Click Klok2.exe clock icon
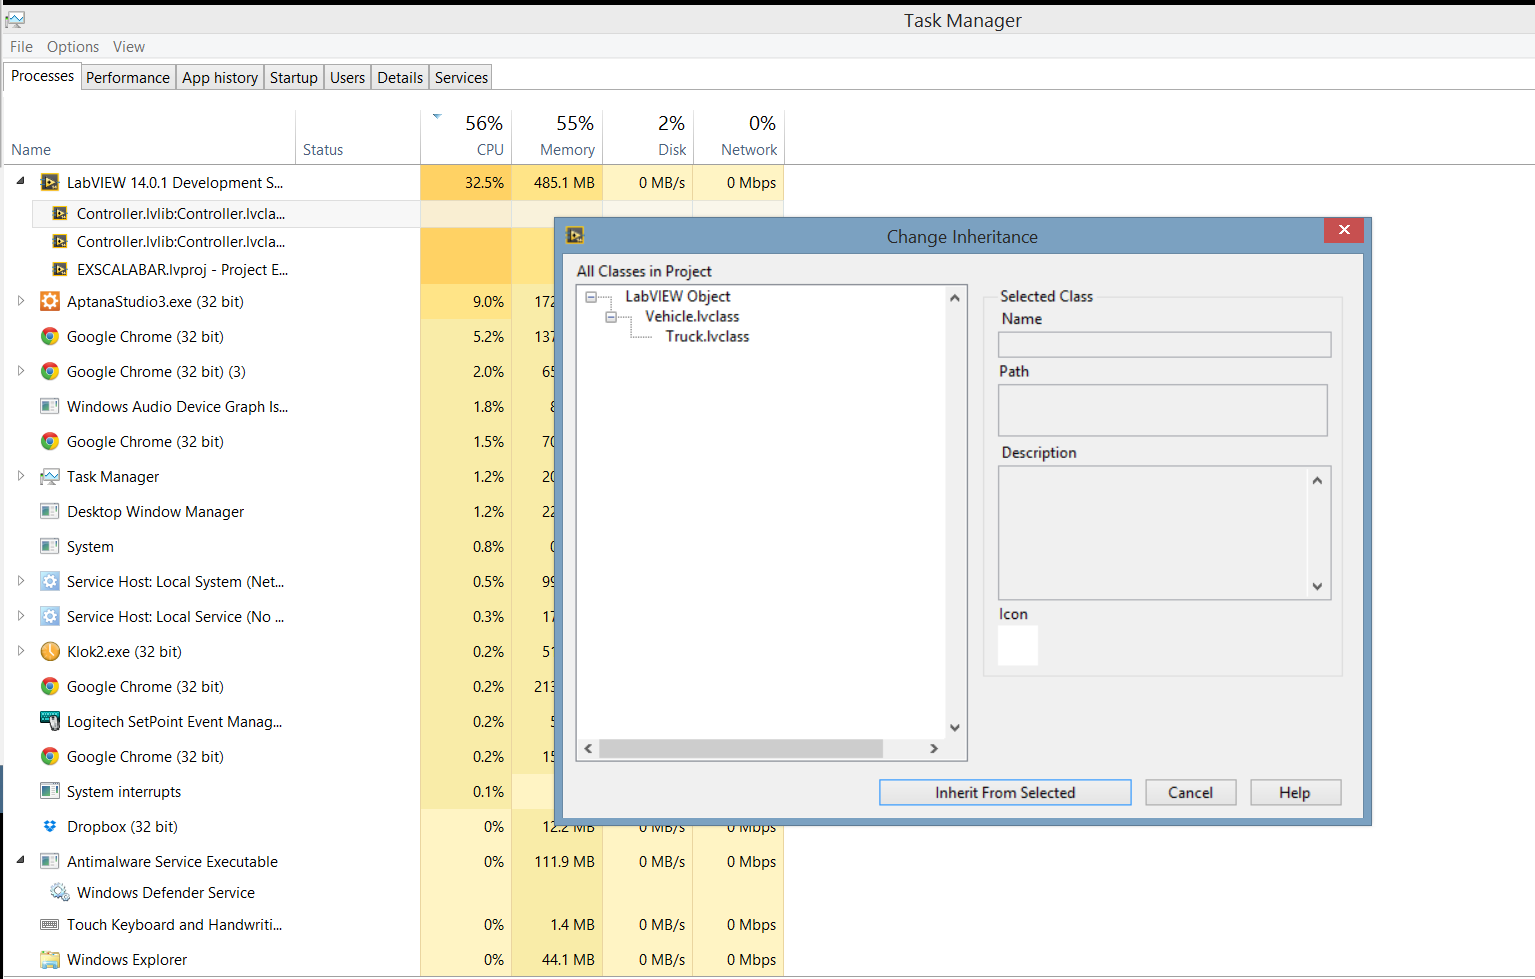Image resolution: width=1535 pixels, height=979 pixels. pyautogui.click(x=49, y=651)
